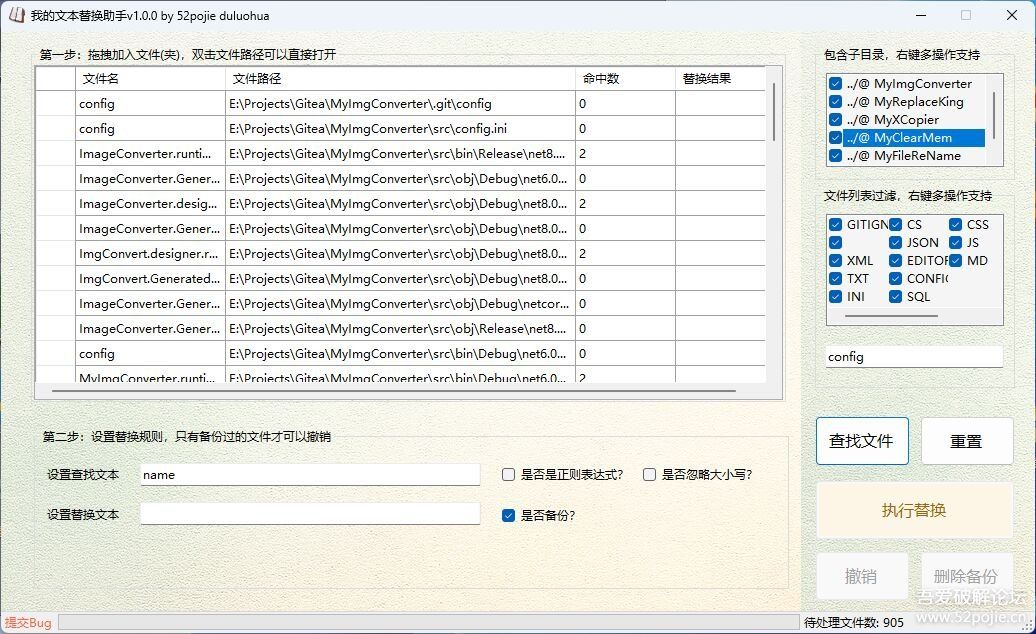Click the directory list vertical scrollbar
The width and height of the screenshot is (1036, 634).
click(x=994, y=116)
